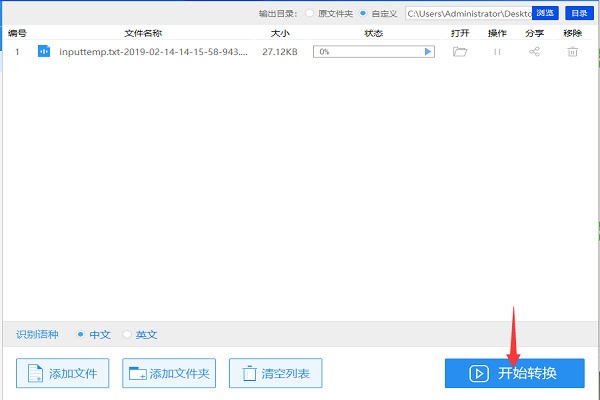This screenshot has height=400, width=600.
Task: Choose 英文 as recognition language
Action: tap(127, 335)
